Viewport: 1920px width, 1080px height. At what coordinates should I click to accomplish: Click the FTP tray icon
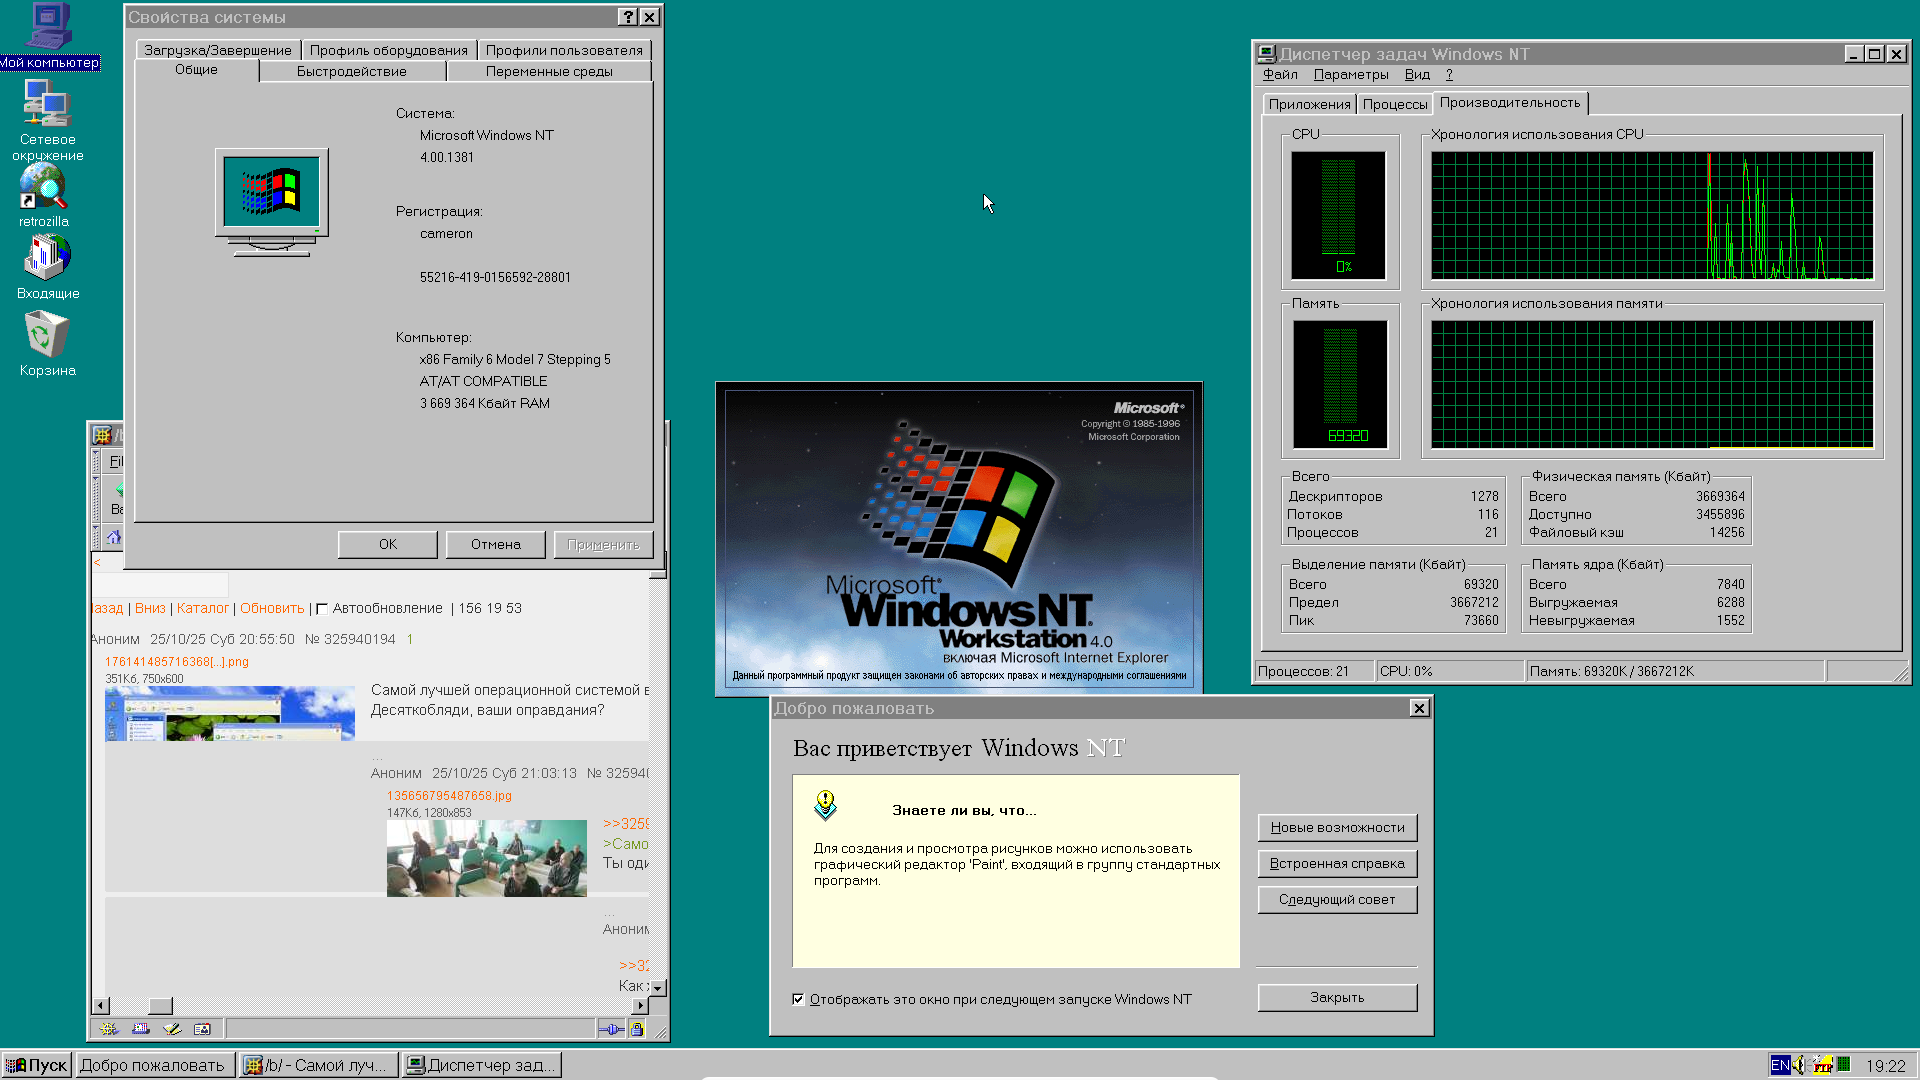1822,1065
